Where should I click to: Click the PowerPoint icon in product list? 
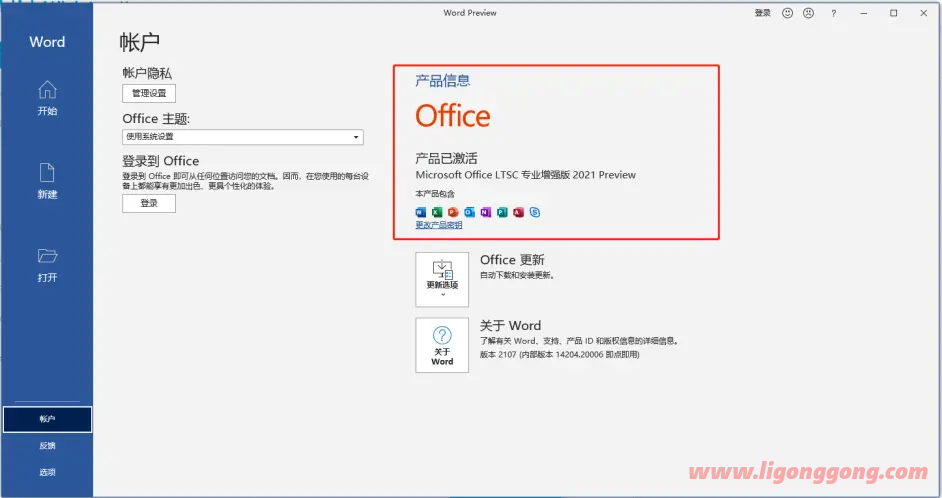click(453, 212)
